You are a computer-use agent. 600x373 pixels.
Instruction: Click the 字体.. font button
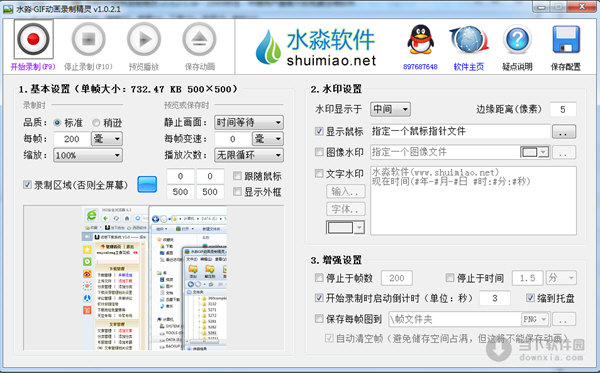pyautogui.click(x=346, y=209)
